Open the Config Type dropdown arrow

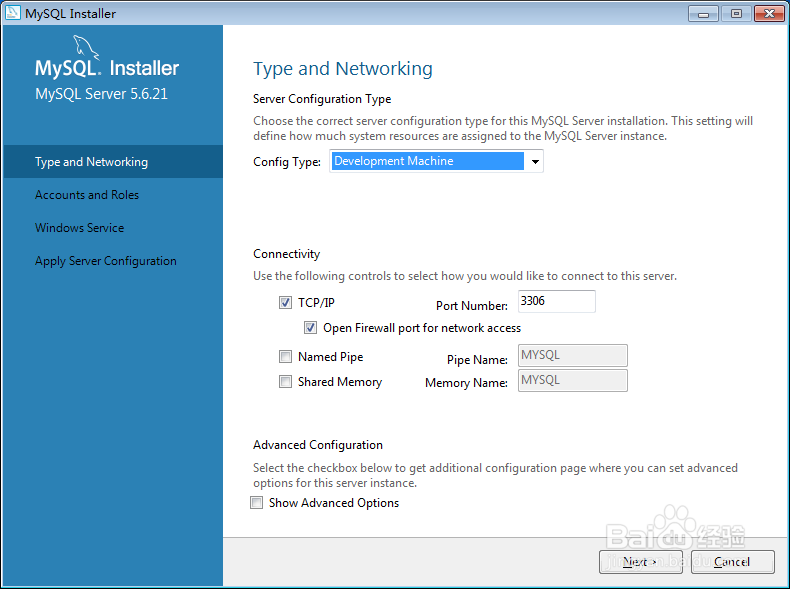pyautogui.click(x=535, y=162)
